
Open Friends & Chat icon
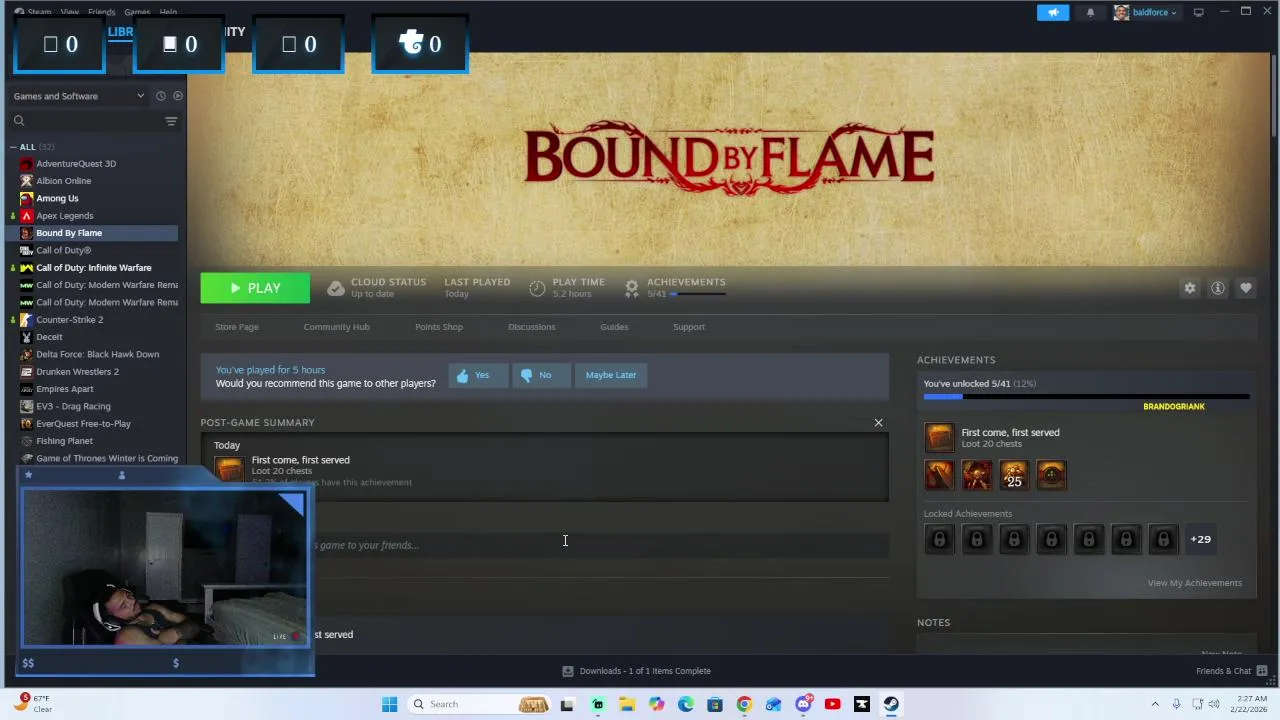tap(1262, 671)
